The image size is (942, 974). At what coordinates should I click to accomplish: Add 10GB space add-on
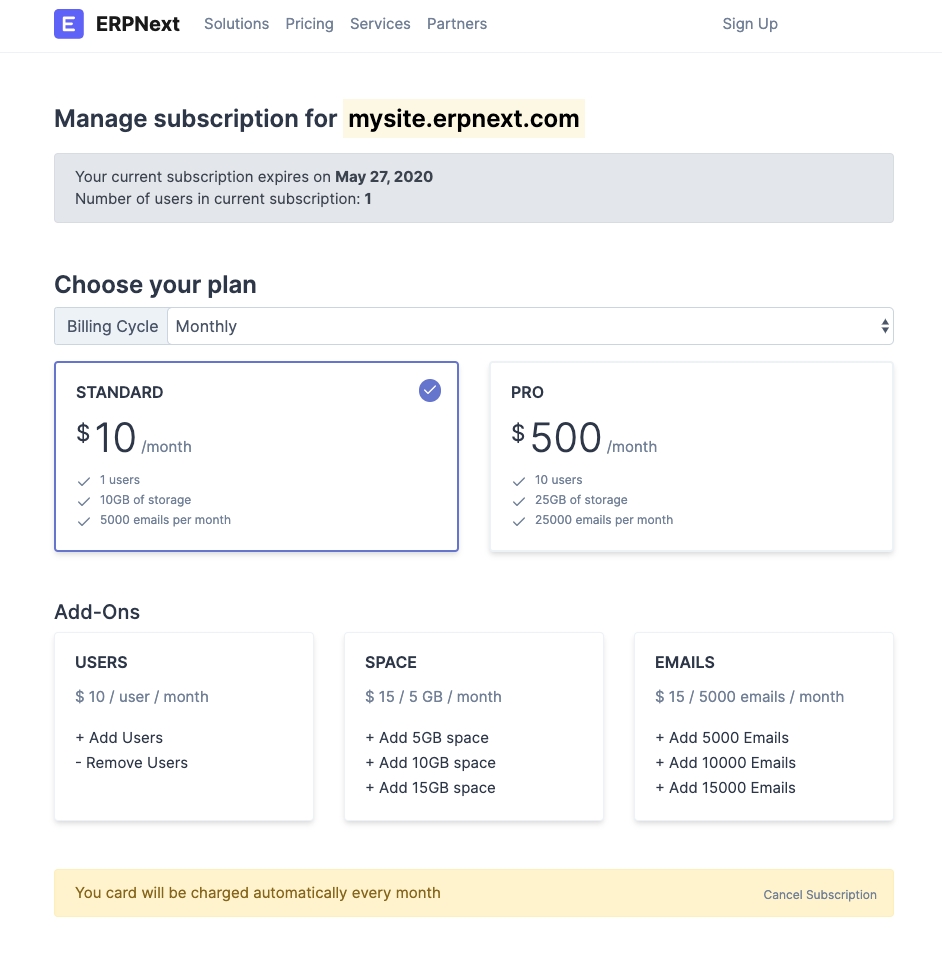[431, 763]
